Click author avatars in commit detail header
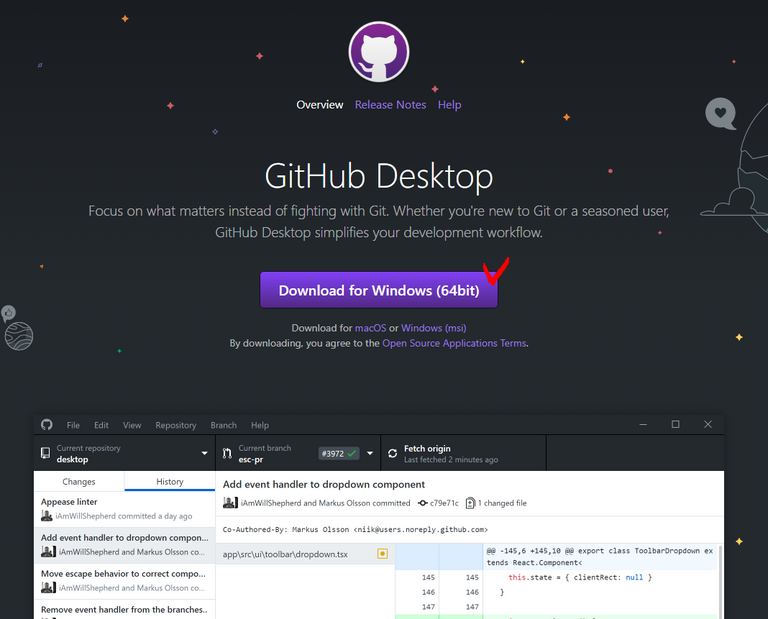The height and width of the screenshot is (619, 768). [x=230, y=502]
